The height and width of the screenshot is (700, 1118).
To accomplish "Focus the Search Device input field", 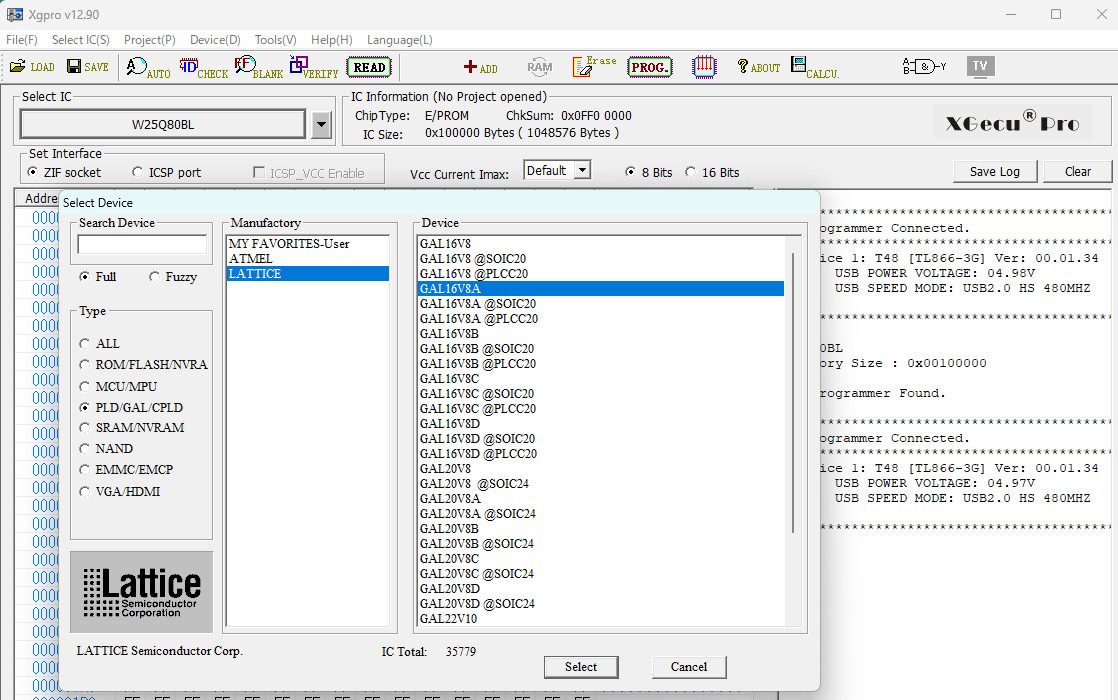I will pyautogui.click(x=143, y=245).
